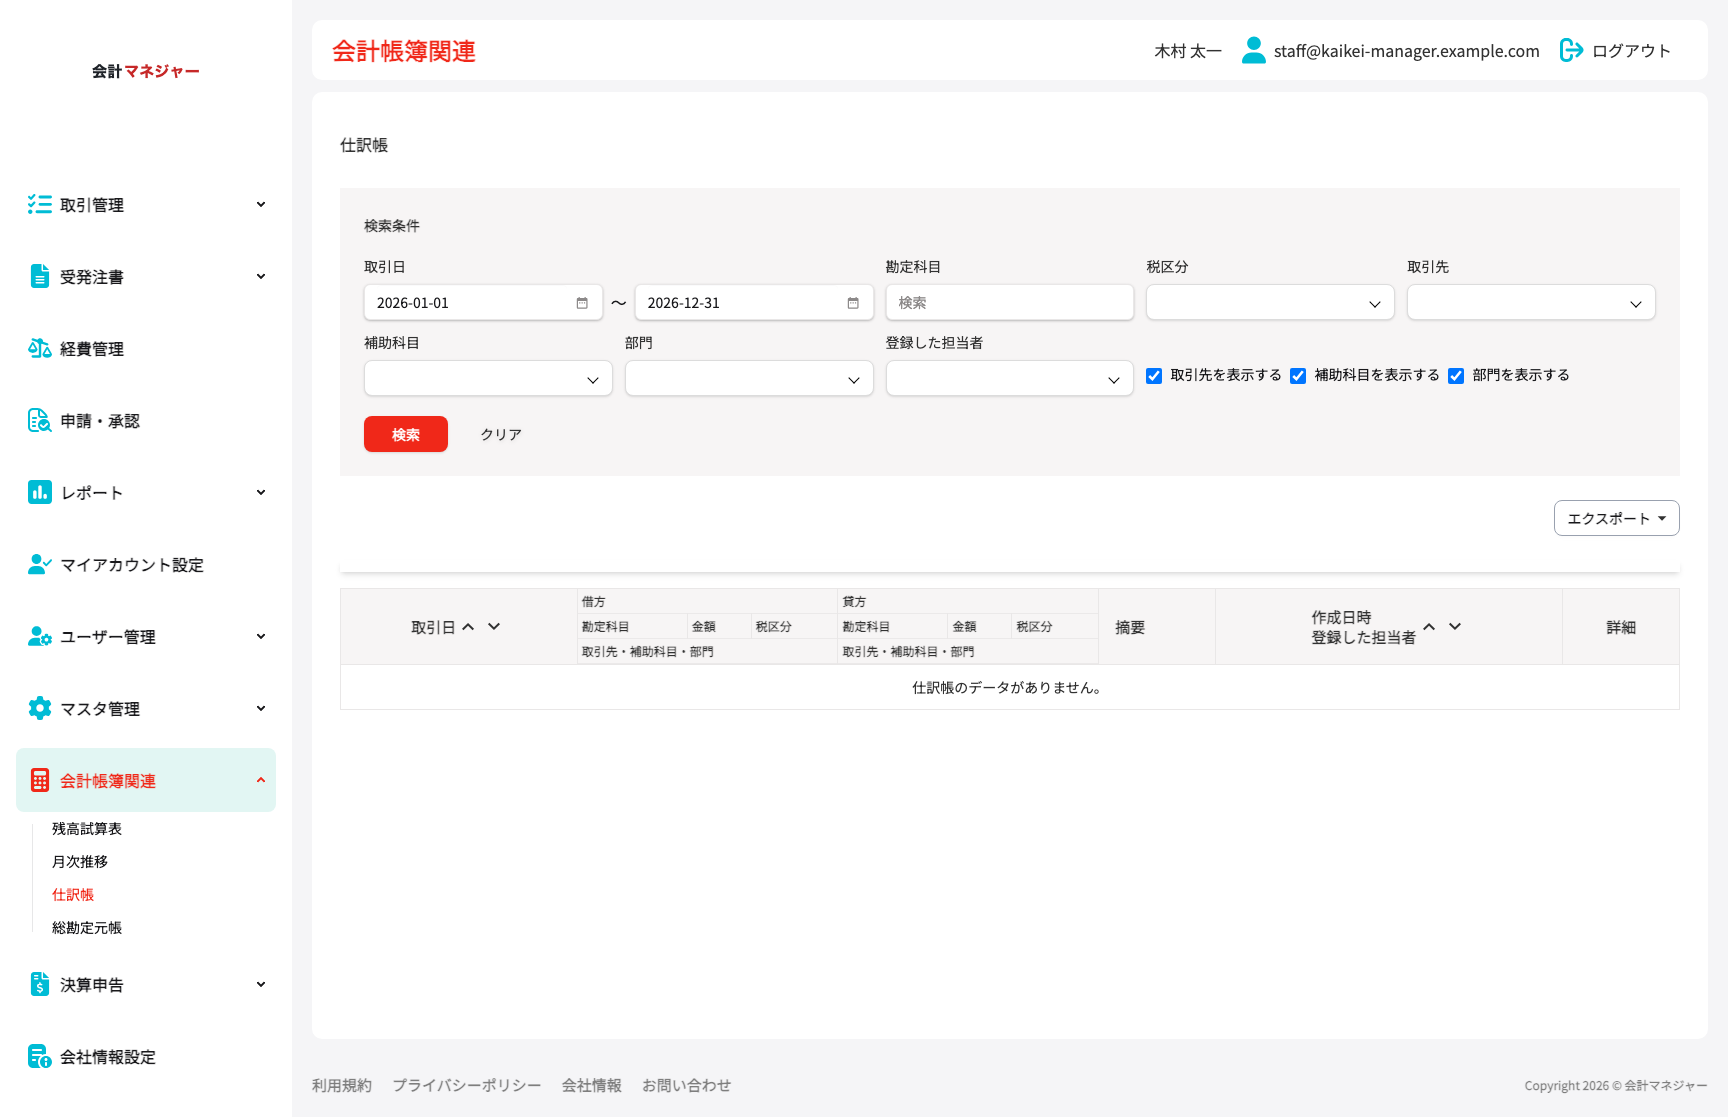Click the レポート bar chart icon

40,493
